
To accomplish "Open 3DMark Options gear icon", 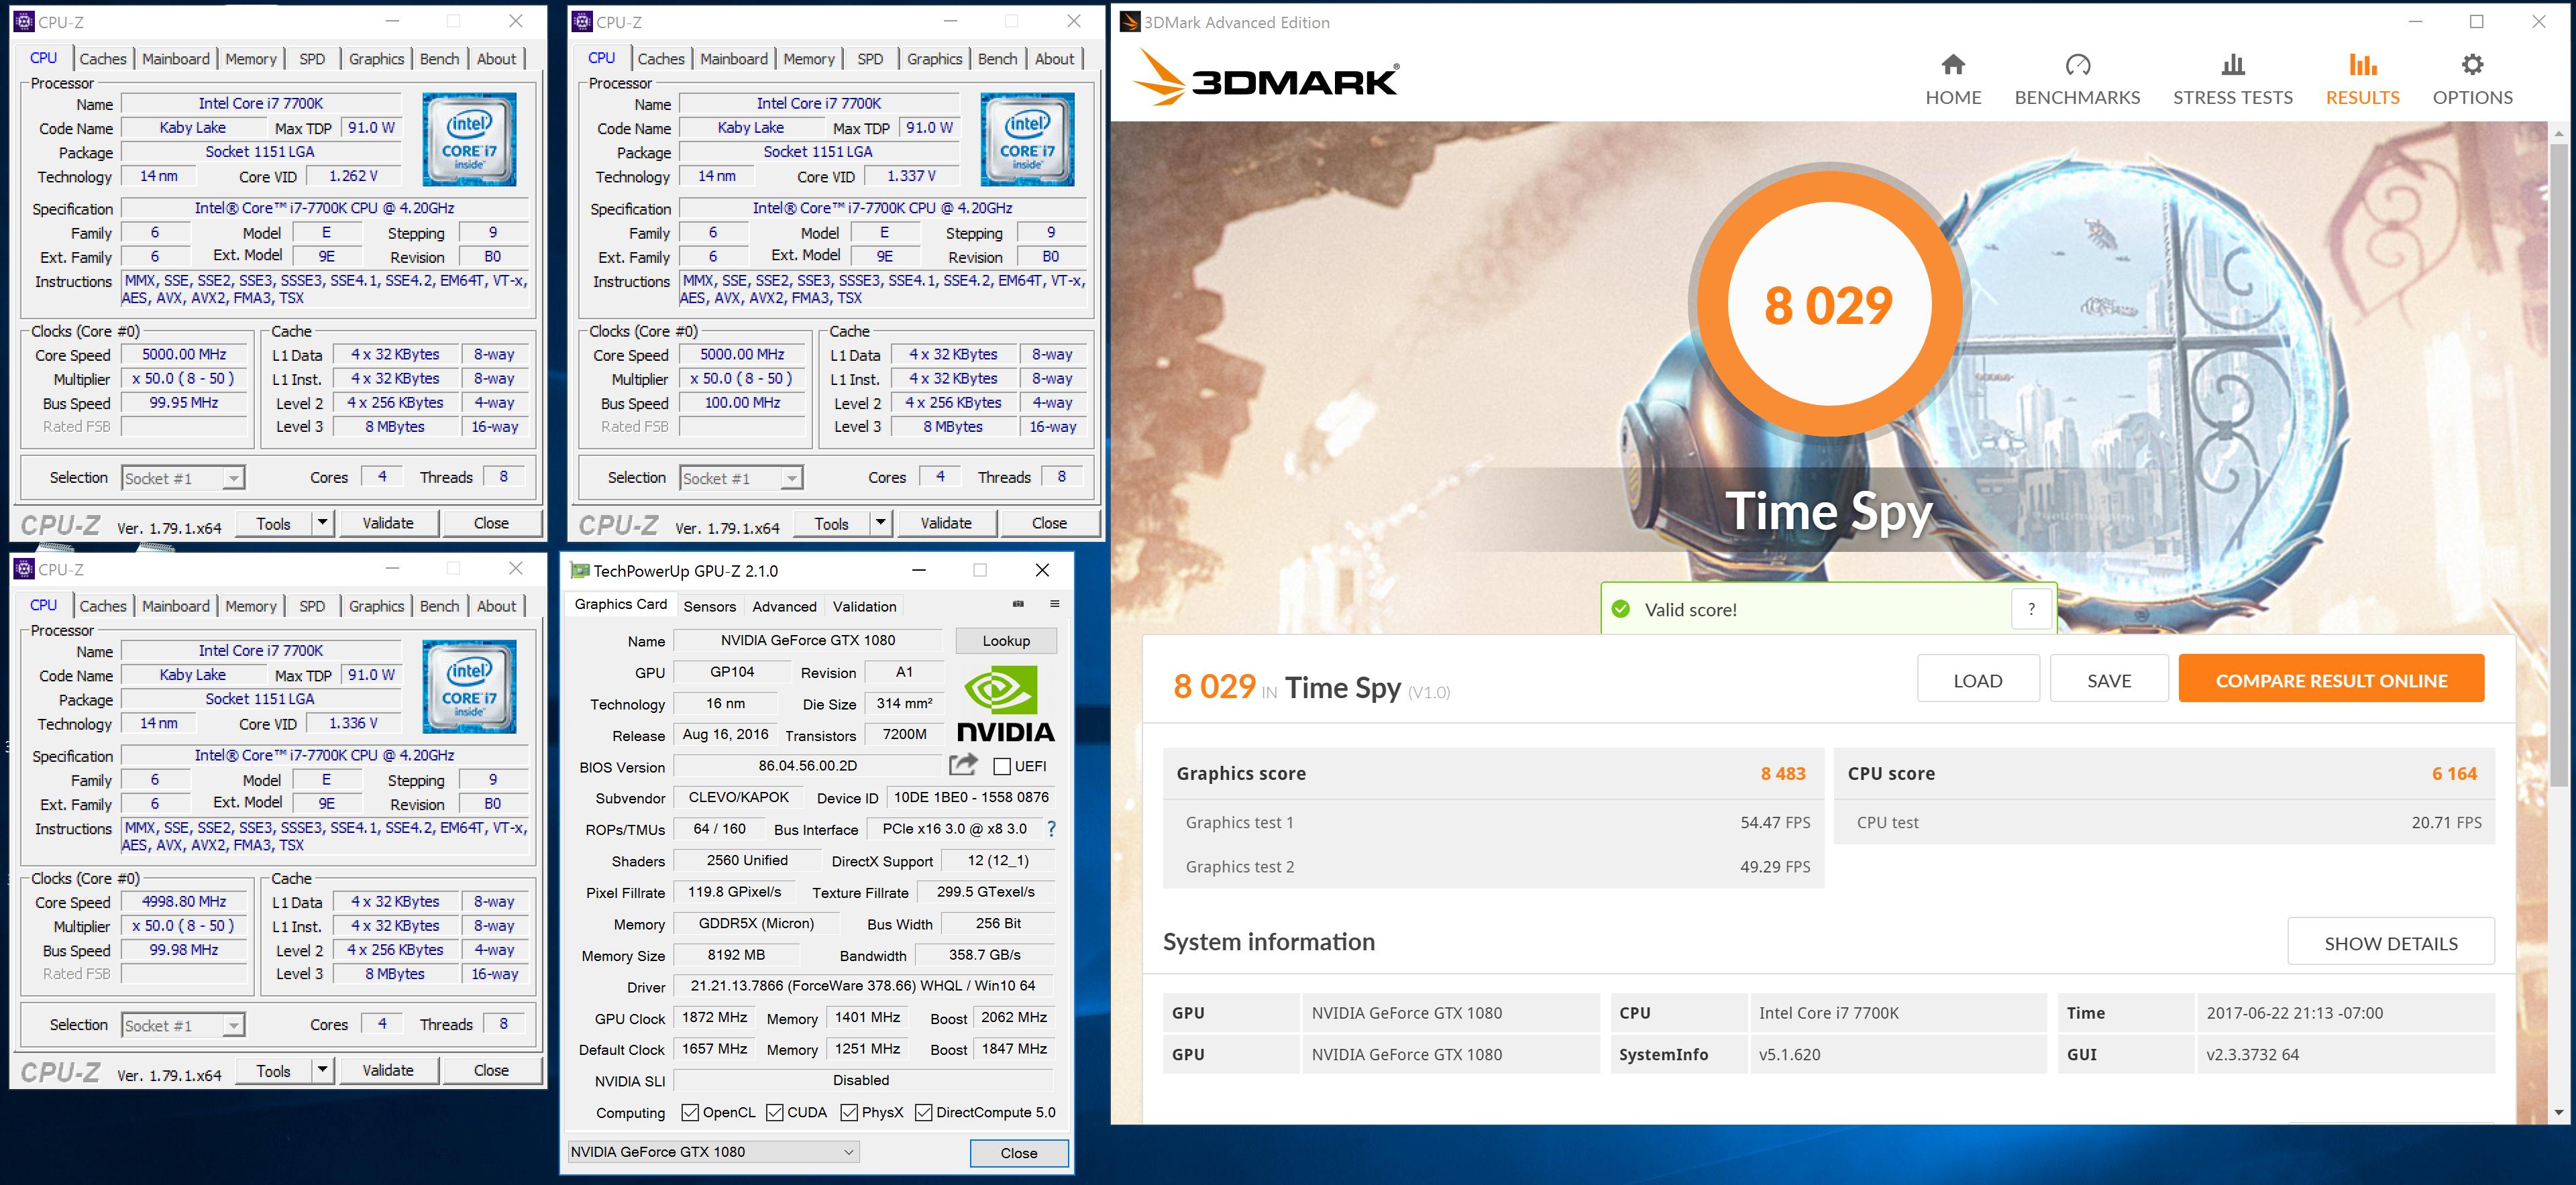I will tap(2472, 66).
